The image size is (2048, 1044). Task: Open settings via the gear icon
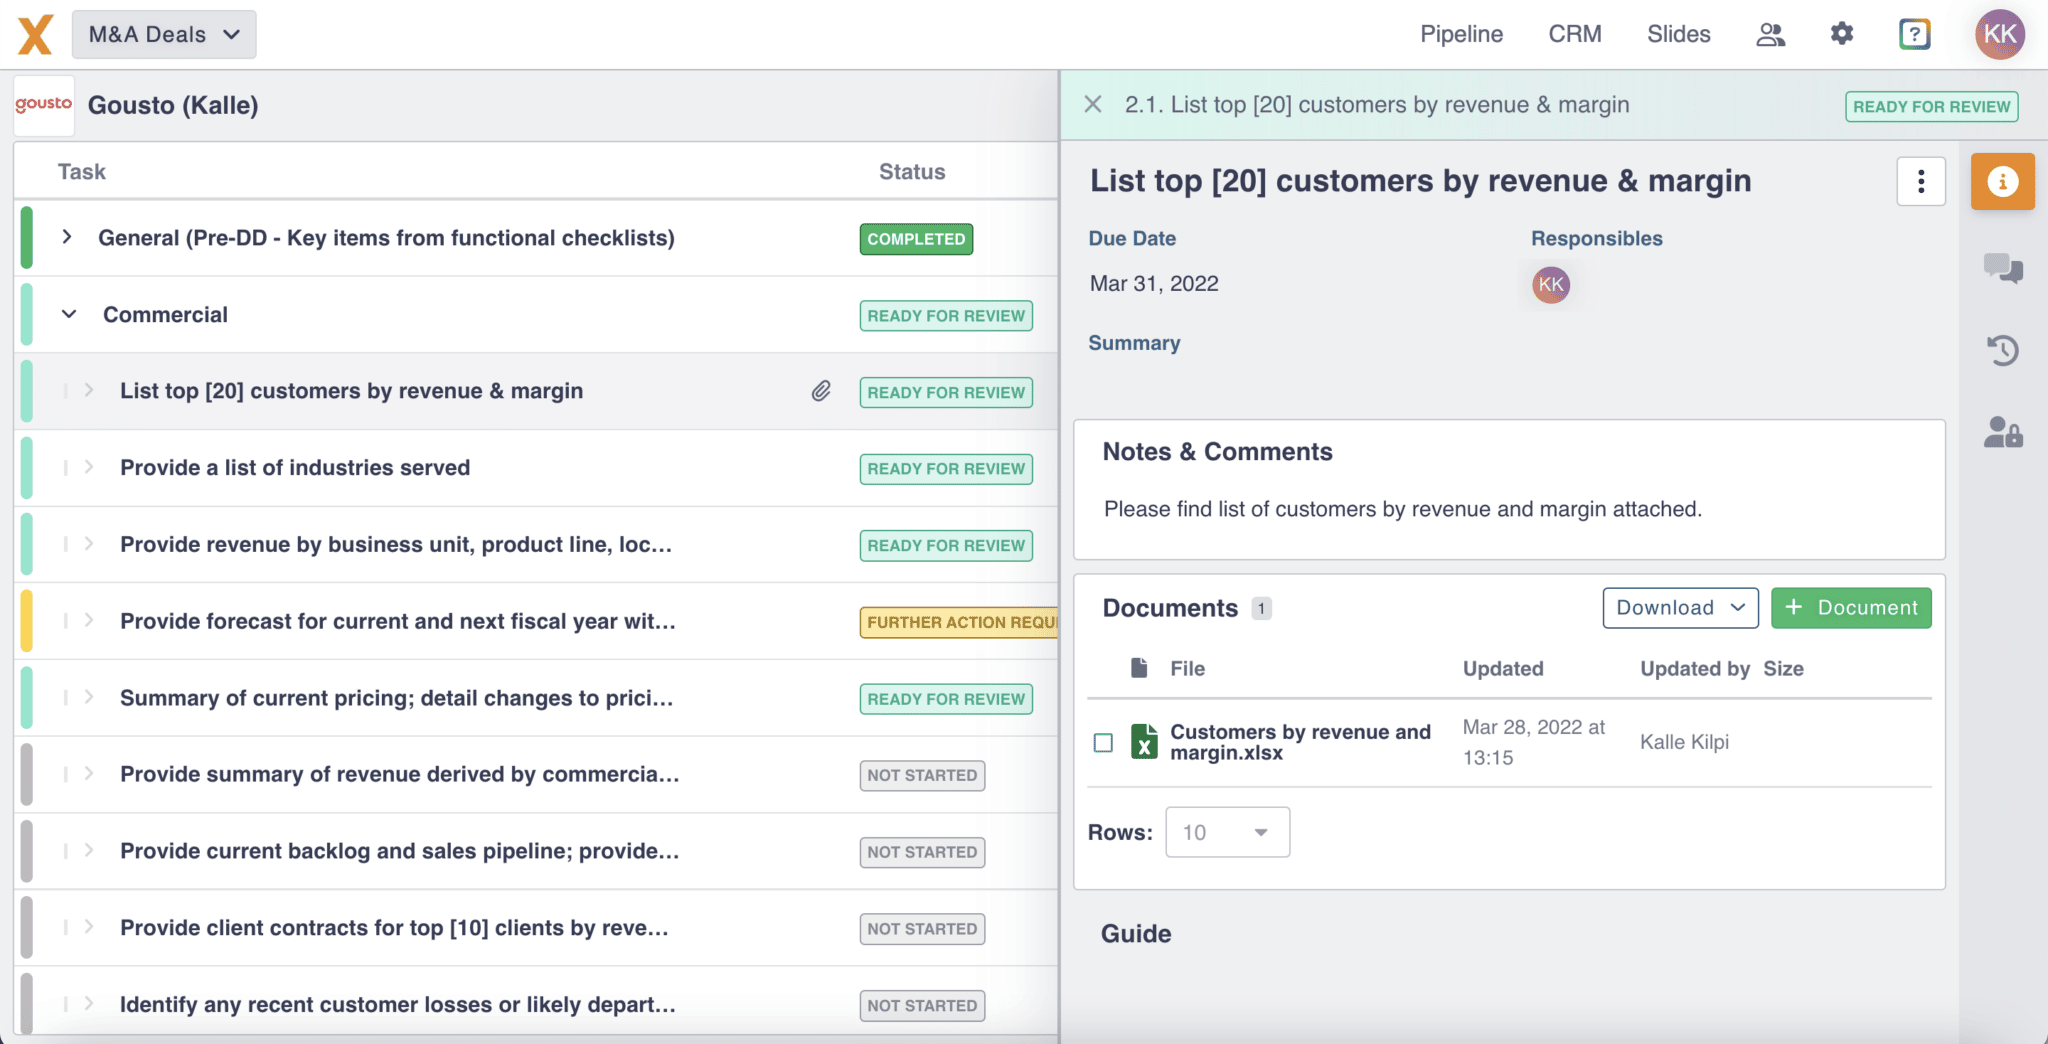coord(1842,34)
